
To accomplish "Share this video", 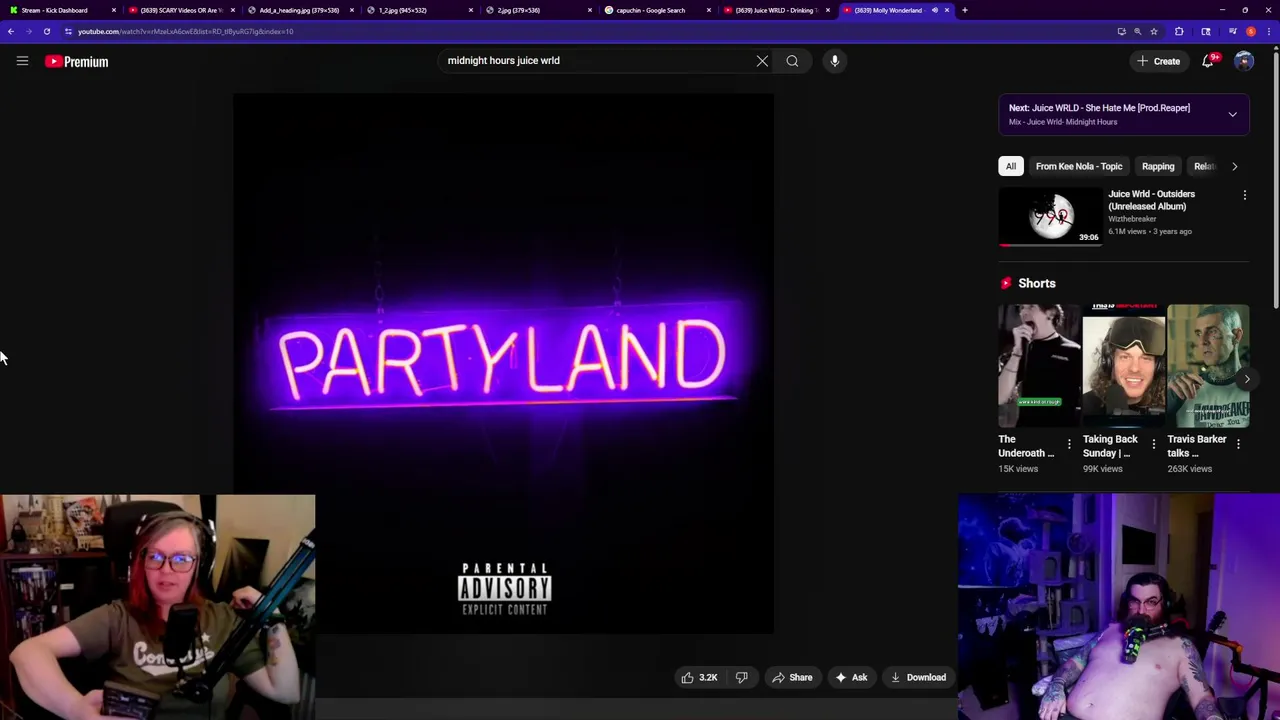I will pyautogui.click(x=791, y=677).
